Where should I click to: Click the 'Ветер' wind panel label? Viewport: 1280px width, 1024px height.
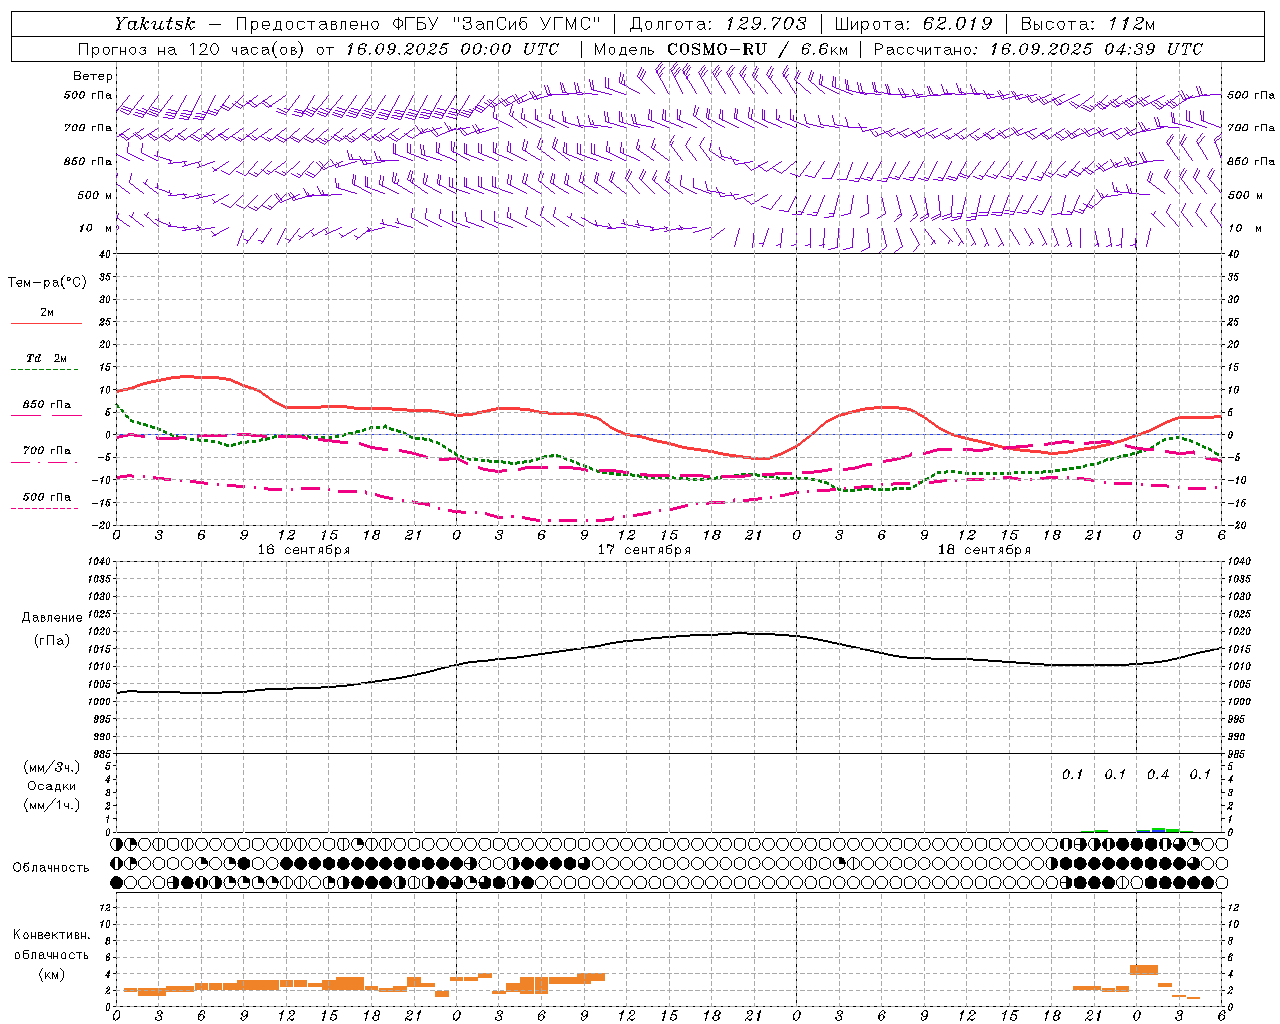(x=93, y=76)
